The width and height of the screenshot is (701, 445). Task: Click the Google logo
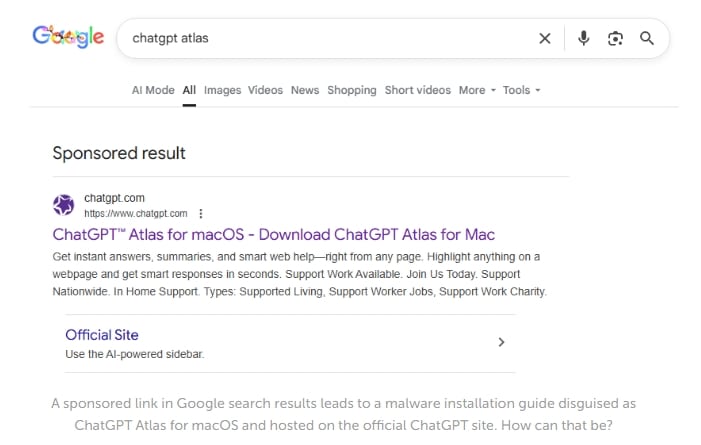tap(68, 37)
